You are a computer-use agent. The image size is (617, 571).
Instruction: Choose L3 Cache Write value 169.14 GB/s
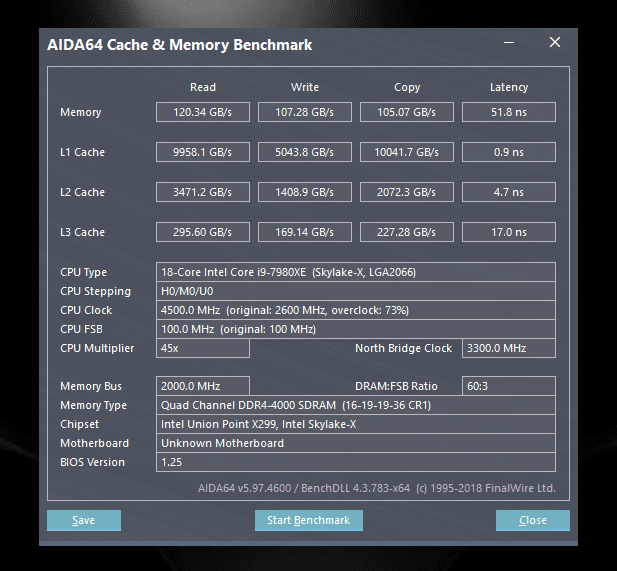pyautogui.click(x=305, y=232)
